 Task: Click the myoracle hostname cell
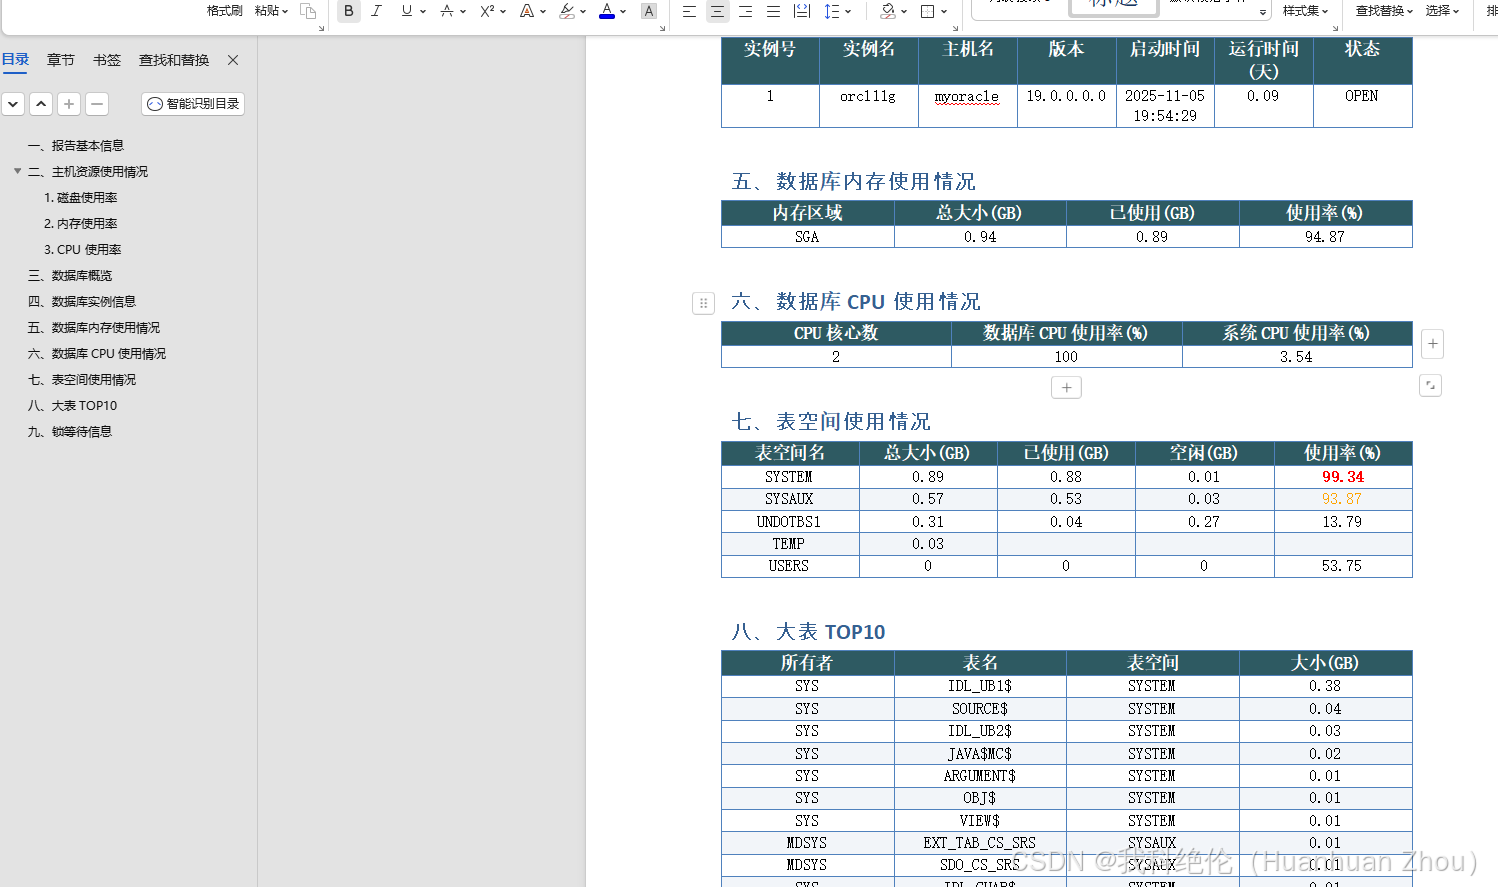tap(967, 105)
